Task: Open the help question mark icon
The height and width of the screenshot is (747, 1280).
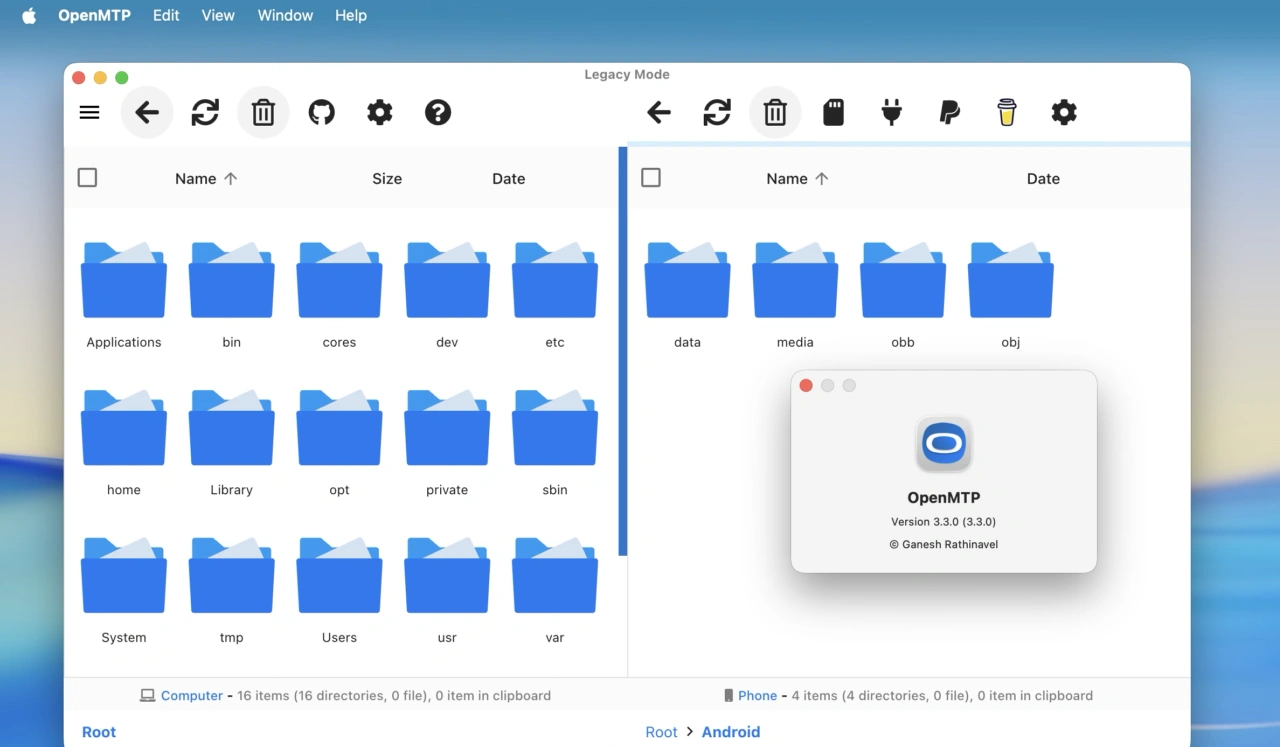Action: tap(437, 112)
